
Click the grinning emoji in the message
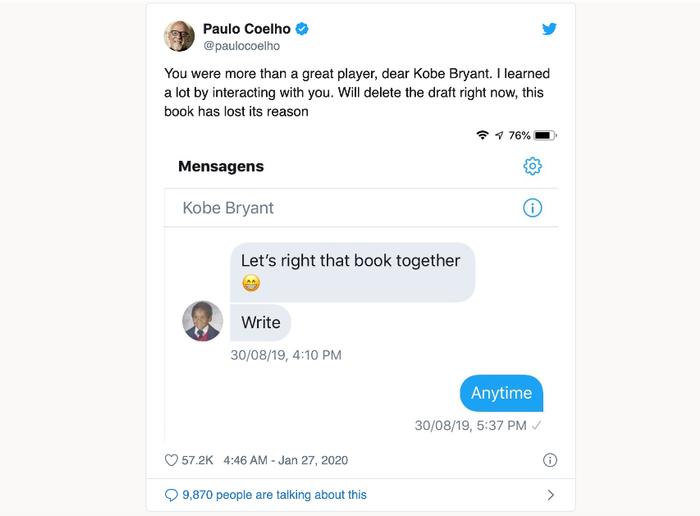(x=251, y=283)
